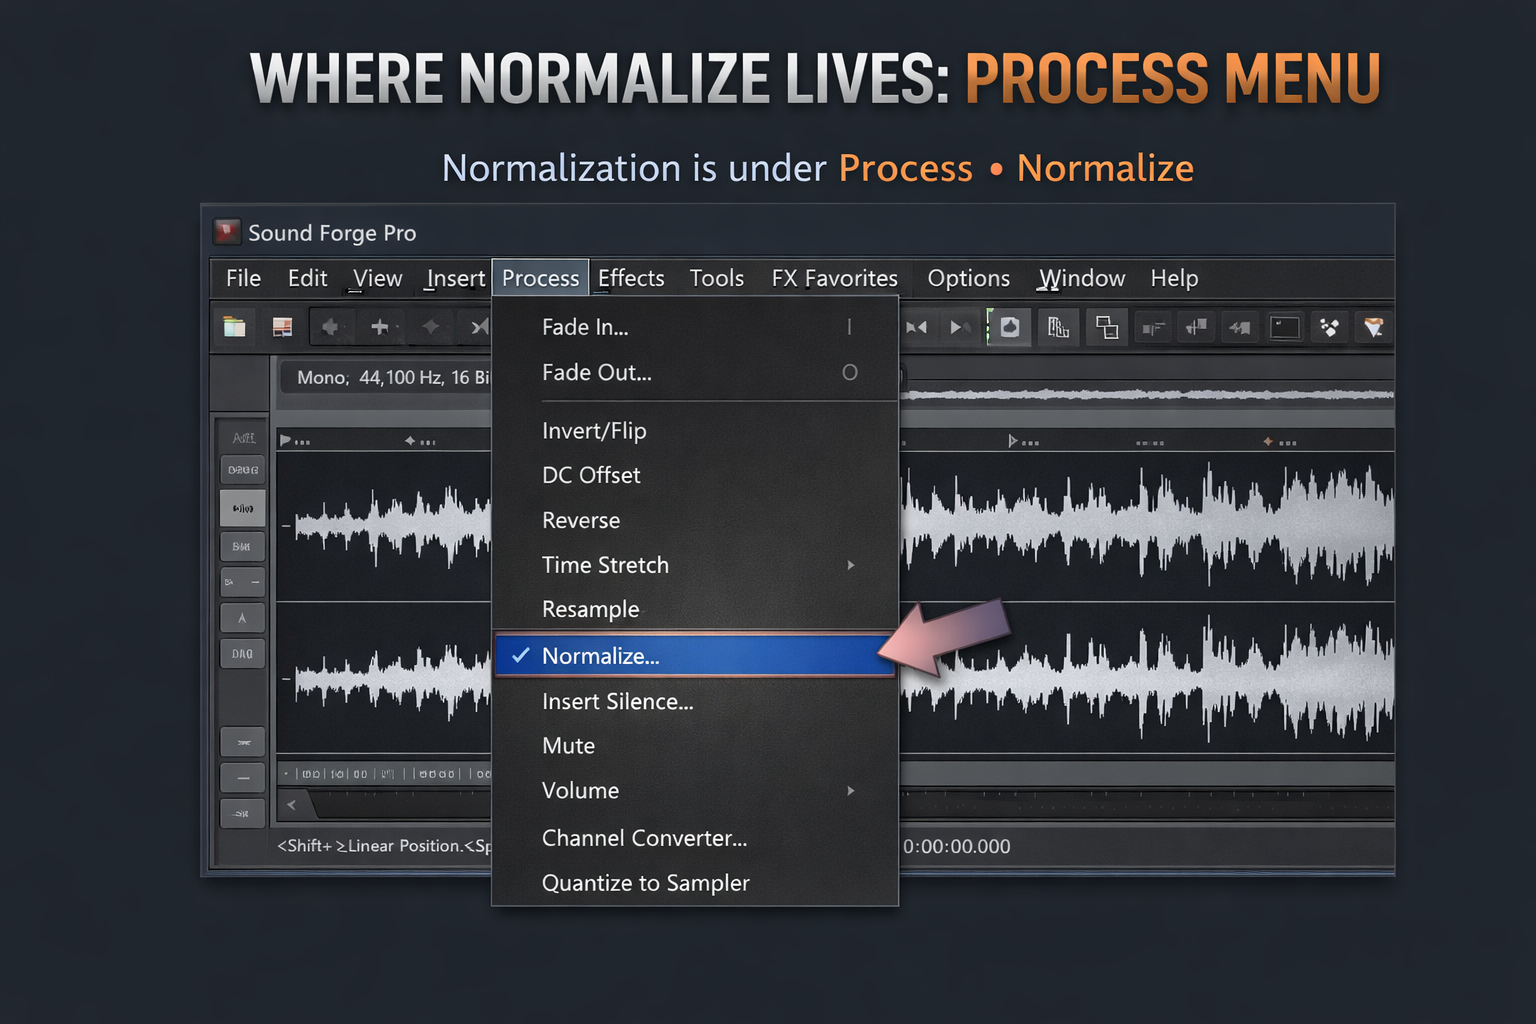This screenshot has height=1024, width=1536.
Task: Click the Sound Forge Pro app icon
Action: coord(227,232)
